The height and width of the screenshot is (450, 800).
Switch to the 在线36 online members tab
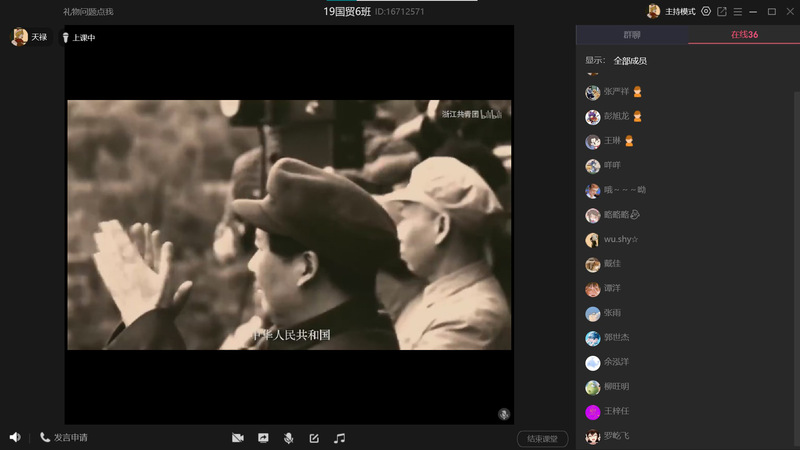pos(744,35)
